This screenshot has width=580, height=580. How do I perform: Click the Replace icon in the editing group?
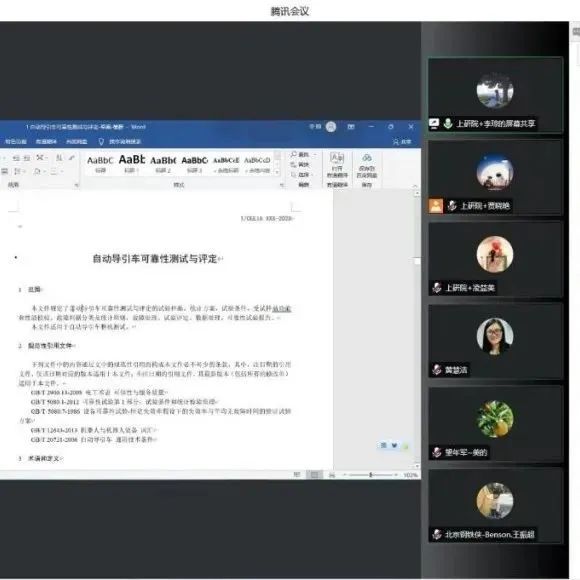(294, 164)
